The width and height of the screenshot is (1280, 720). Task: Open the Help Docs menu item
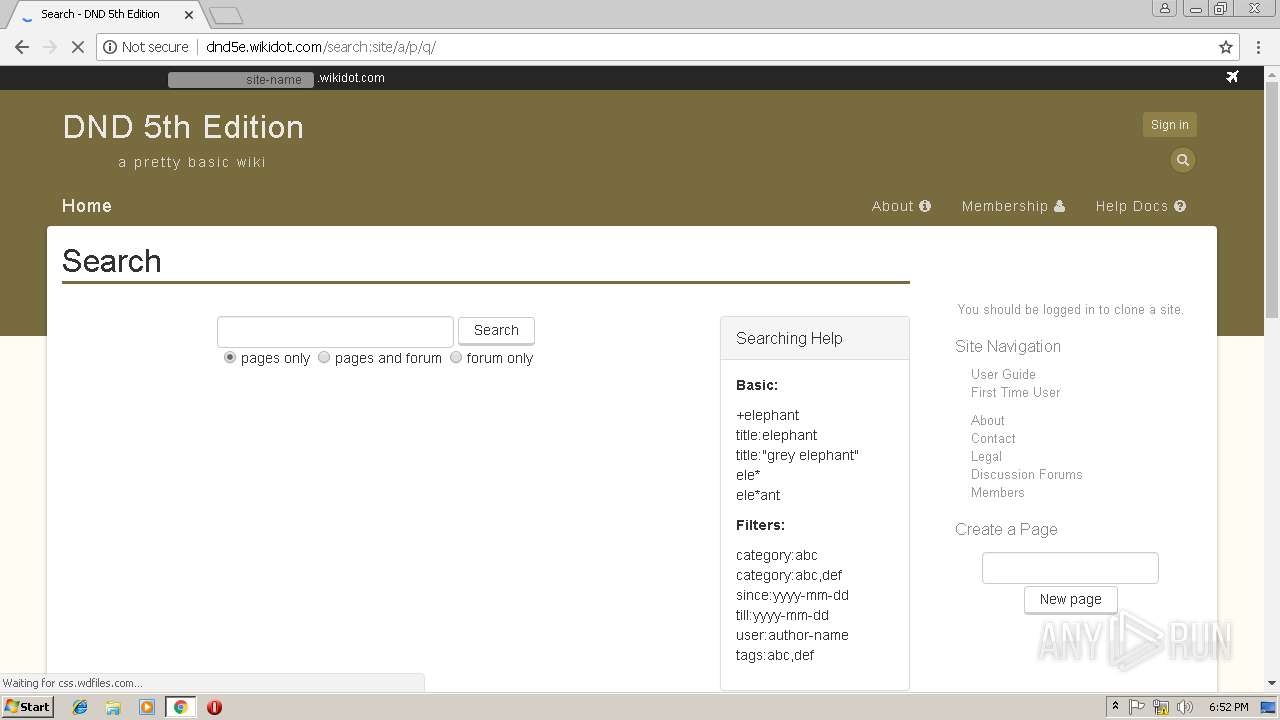1141,206
